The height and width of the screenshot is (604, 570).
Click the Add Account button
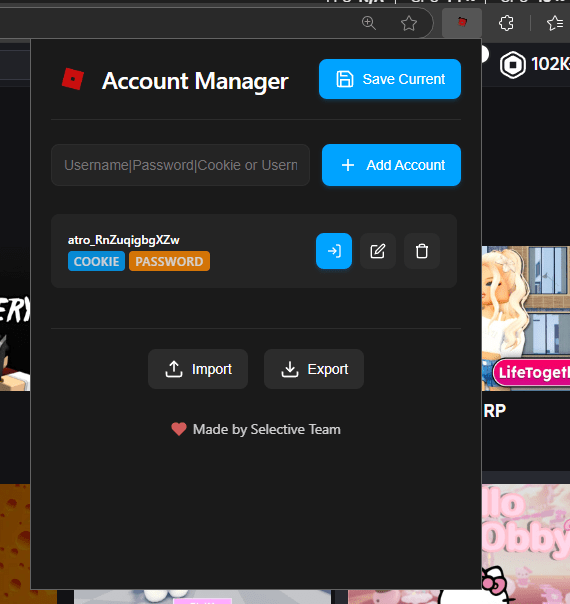point(391,165)
